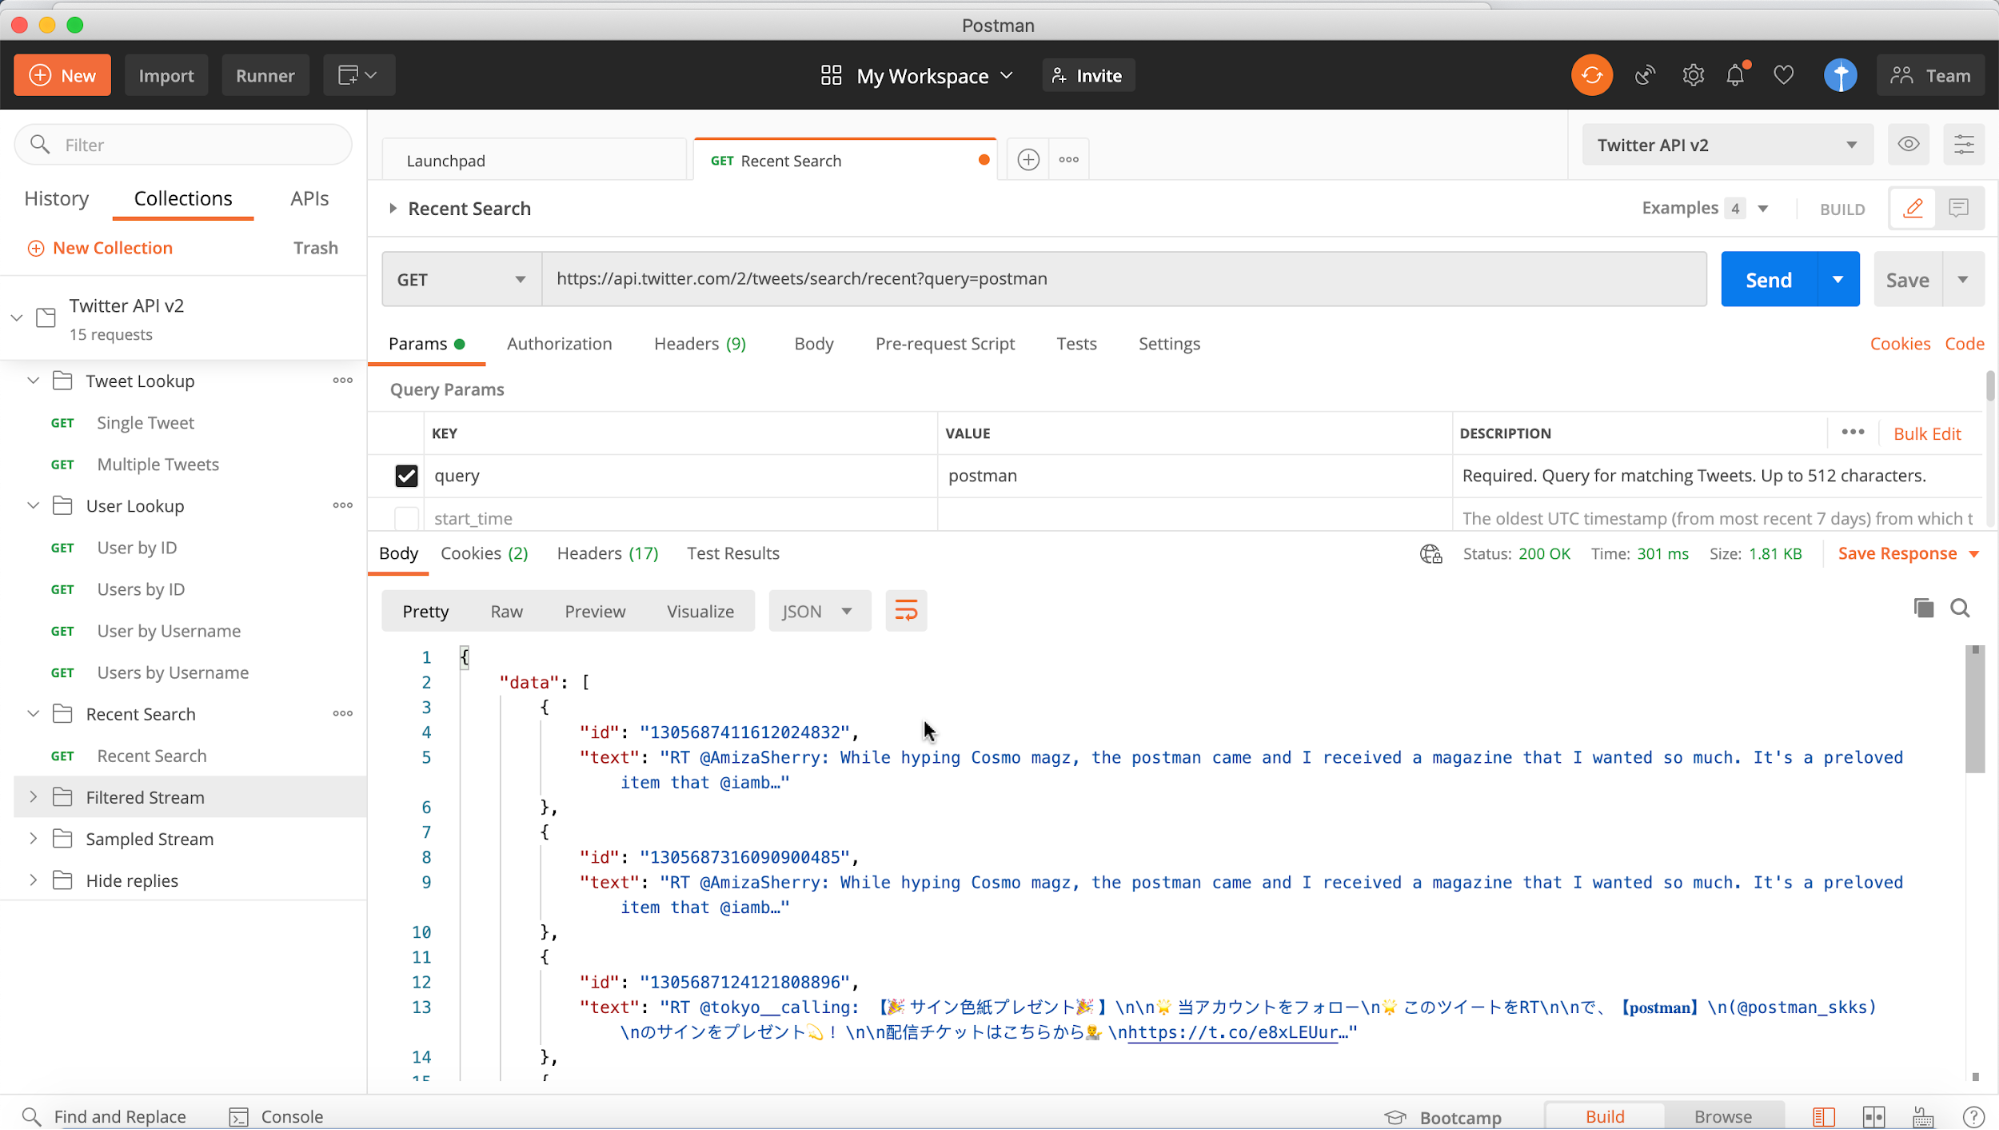Viewport: 1999px width, 1130px height.
Task: Toggle the start_time parameter checkbox
Action: [405, 518]
